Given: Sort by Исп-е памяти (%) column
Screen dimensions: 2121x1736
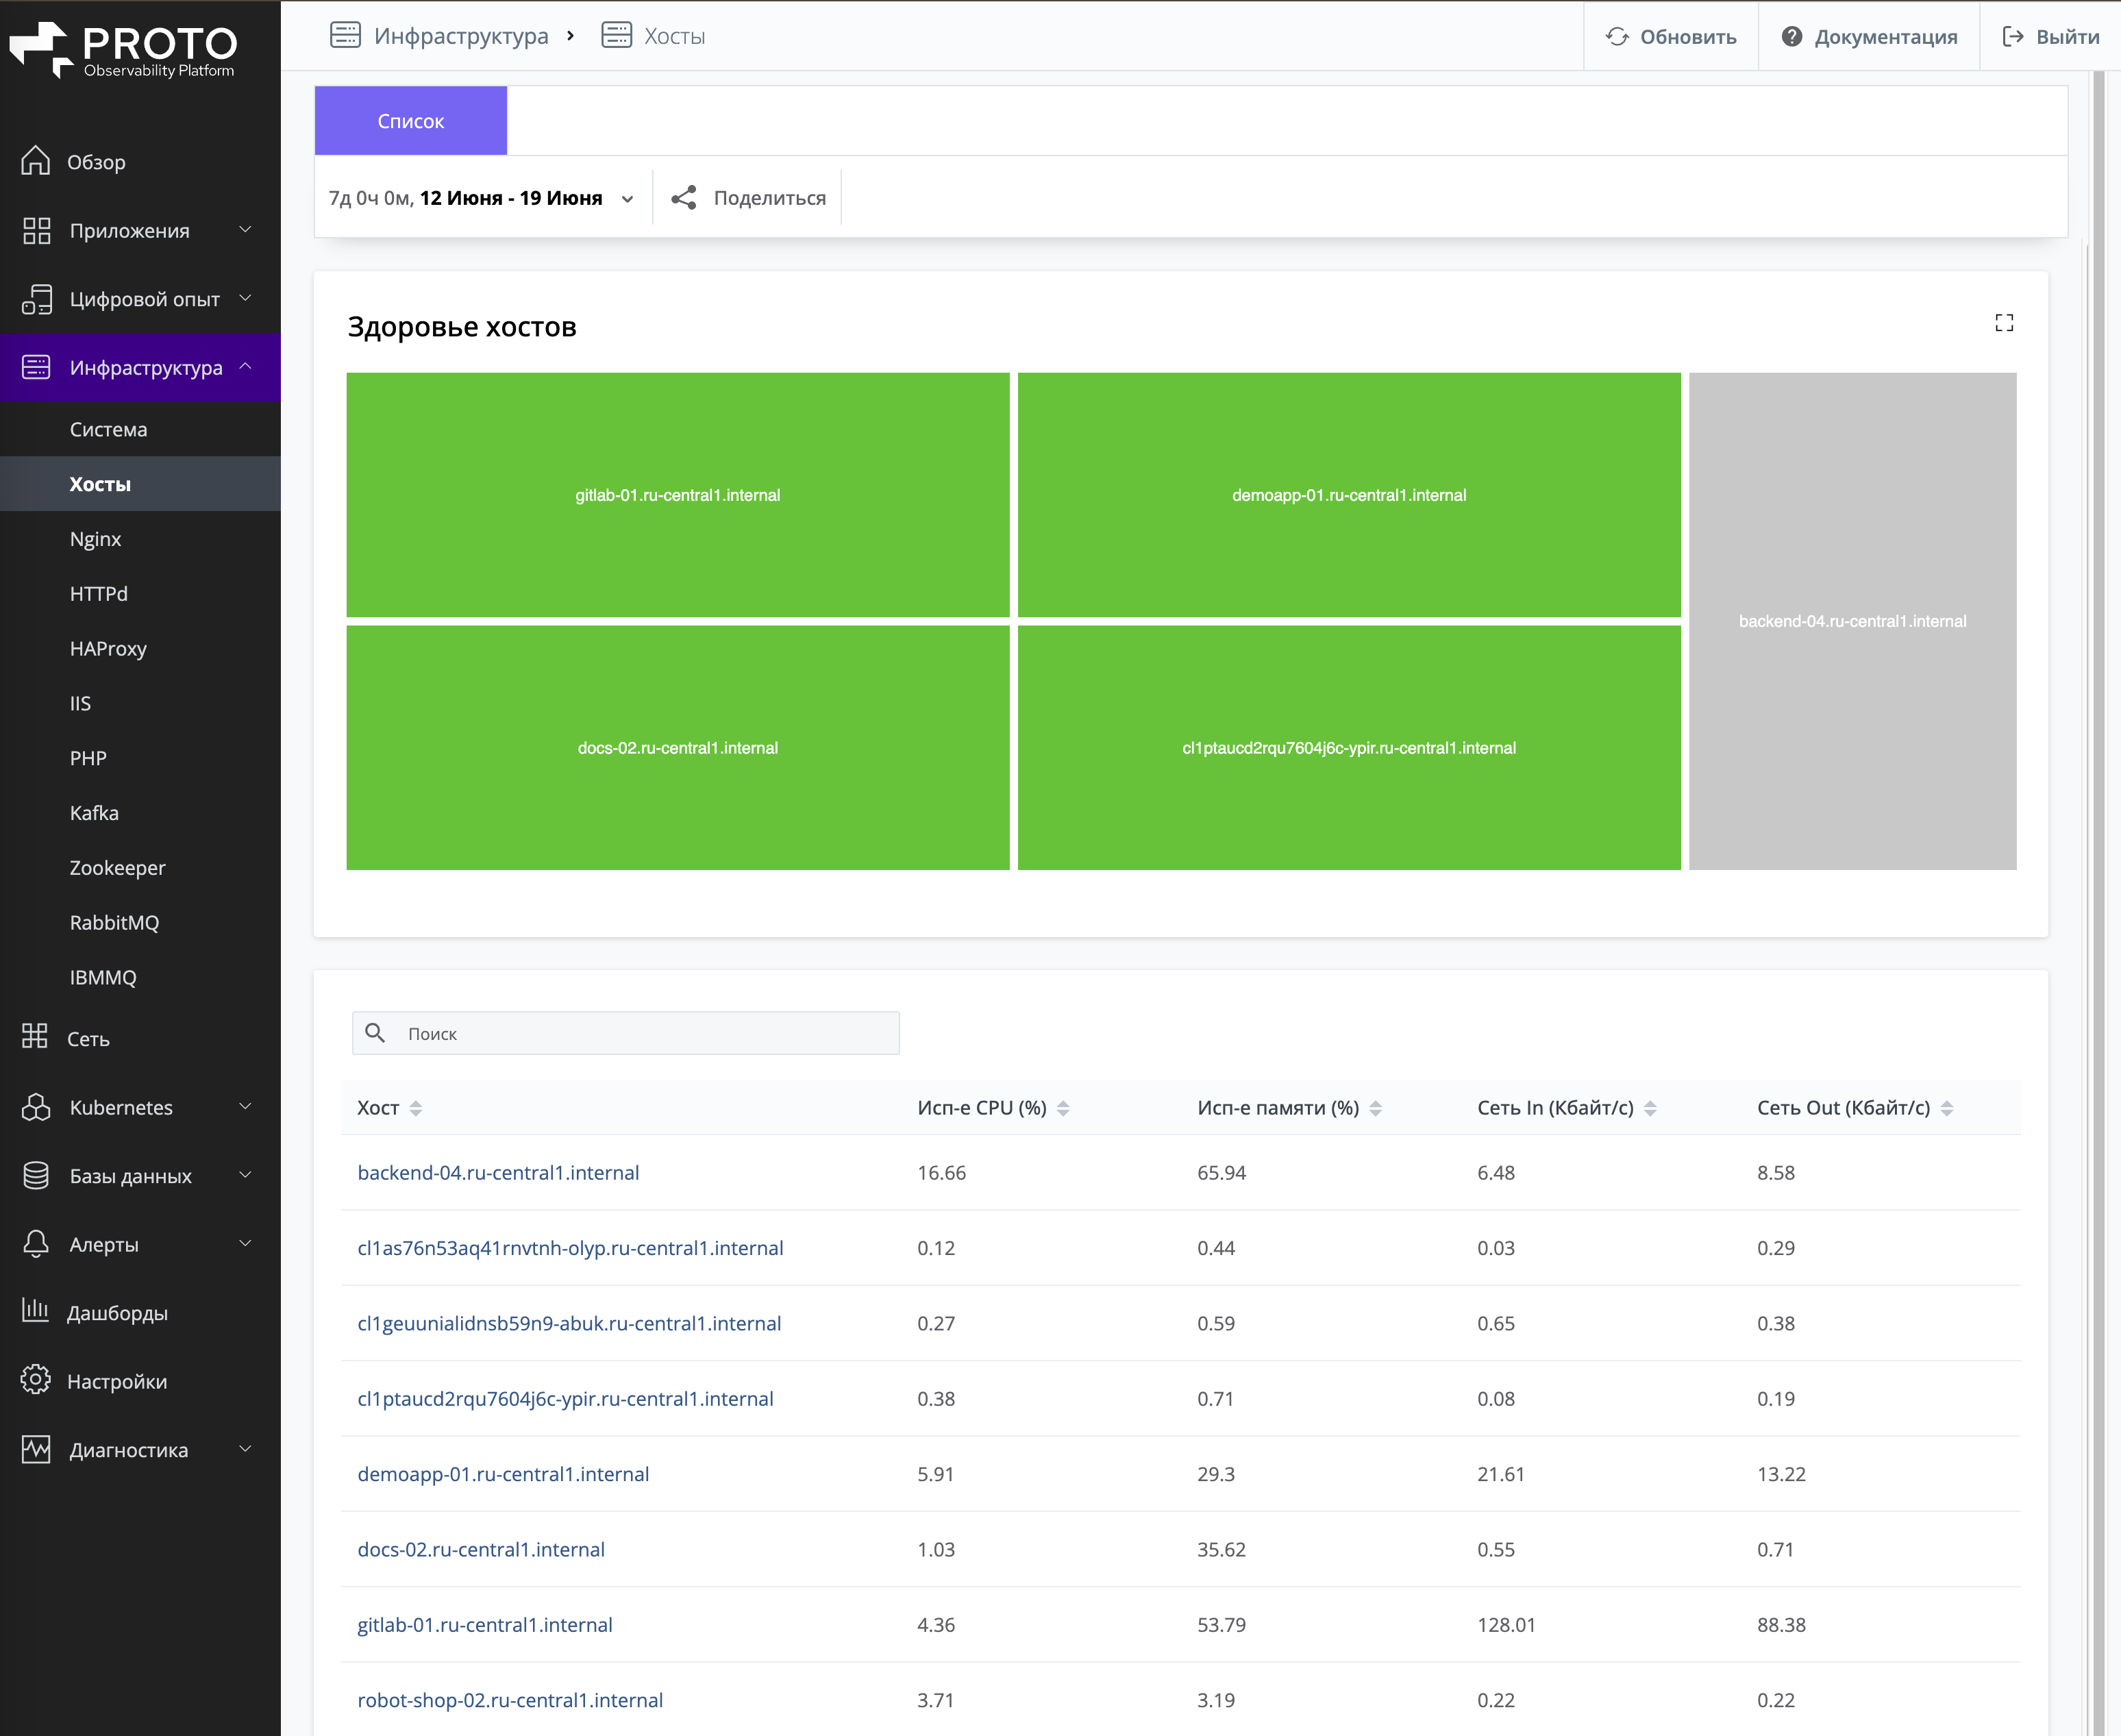Looking at the screenshot, I should [1375, 1108].
